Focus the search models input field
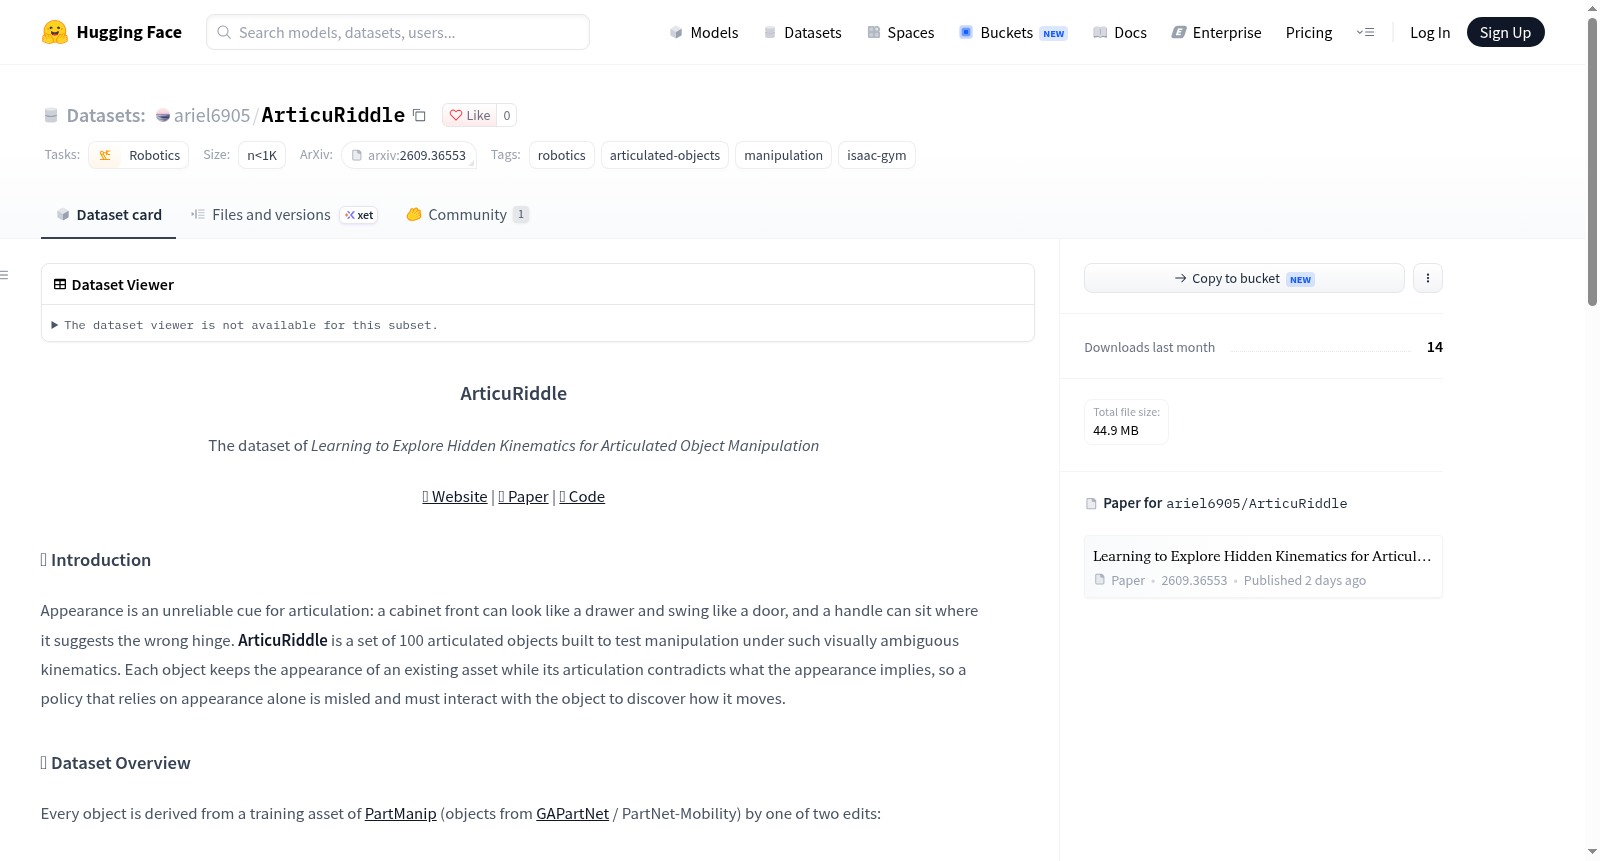The image size is (1600, 861). tap(398, 32)
